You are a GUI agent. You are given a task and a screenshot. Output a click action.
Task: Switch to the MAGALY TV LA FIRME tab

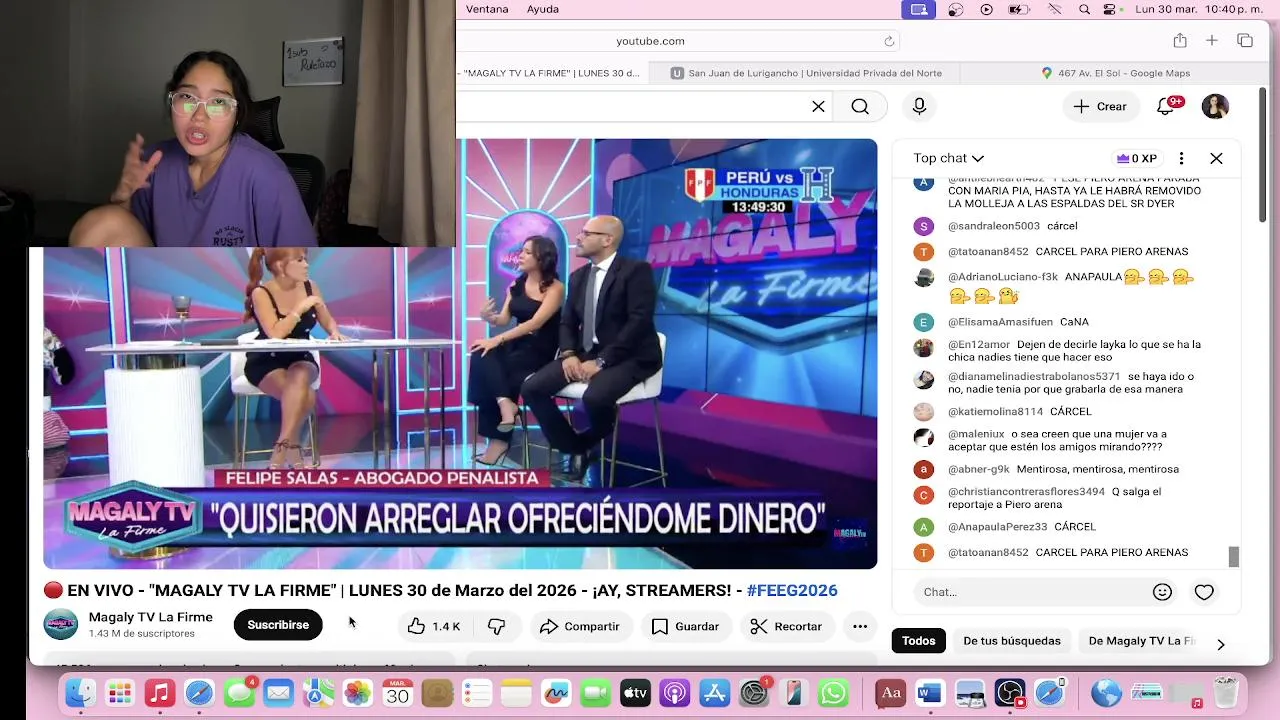pyautogui.click(x=553, y=73)
